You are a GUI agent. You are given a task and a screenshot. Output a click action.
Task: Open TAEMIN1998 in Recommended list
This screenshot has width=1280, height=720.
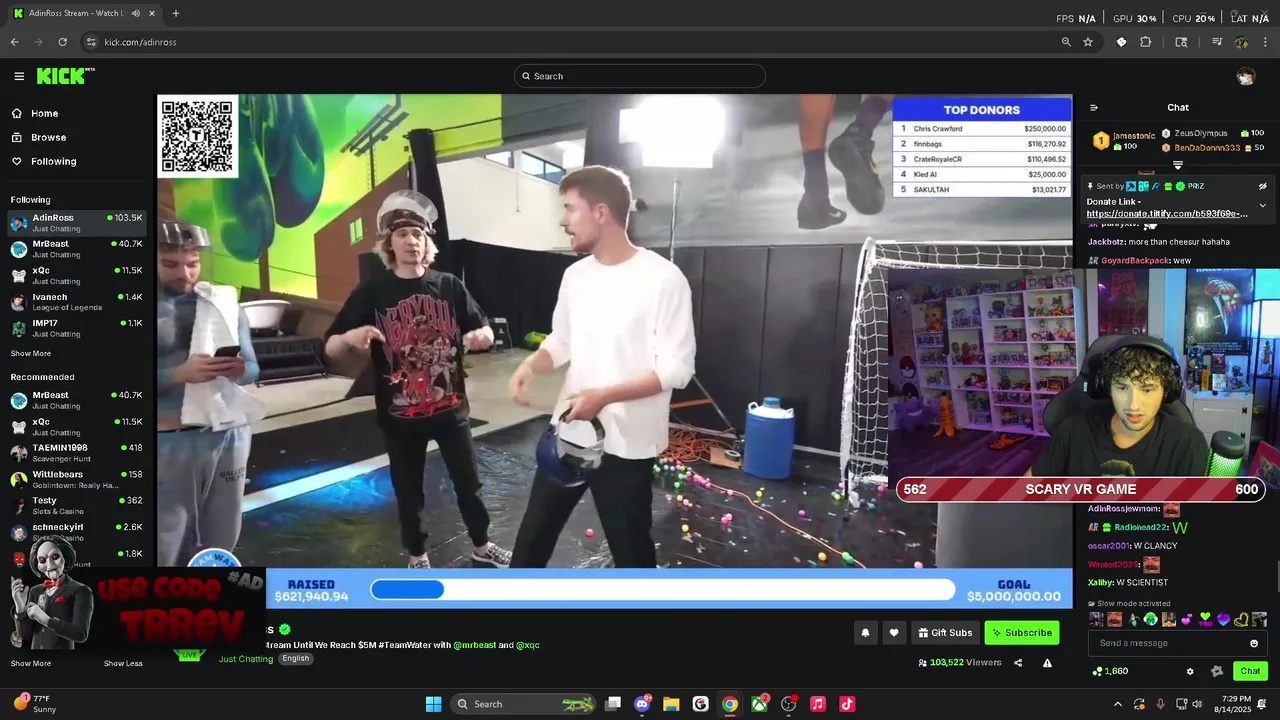click(x=77, y=452)
